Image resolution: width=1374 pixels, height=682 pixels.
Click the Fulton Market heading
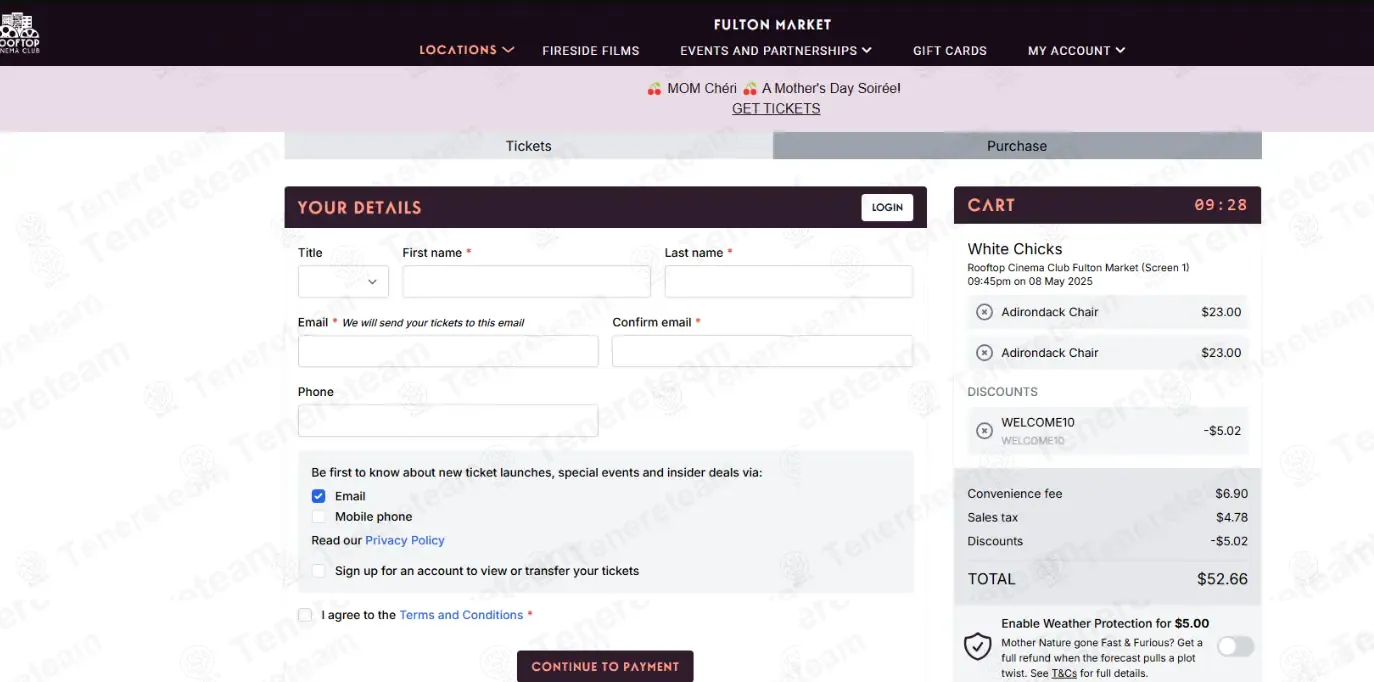(x=772, y=24)
